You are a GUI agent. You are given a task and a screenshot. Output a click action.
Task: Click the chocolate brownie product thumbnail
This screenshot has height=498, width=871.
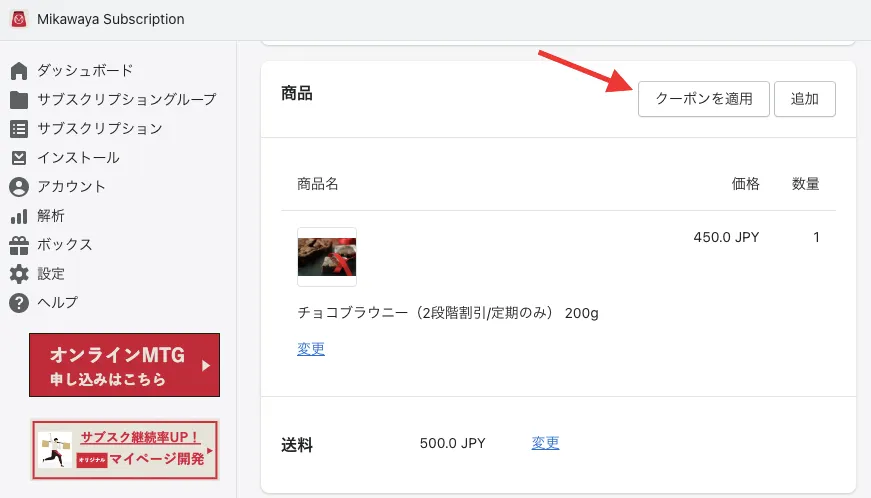(x=327, y=257)
